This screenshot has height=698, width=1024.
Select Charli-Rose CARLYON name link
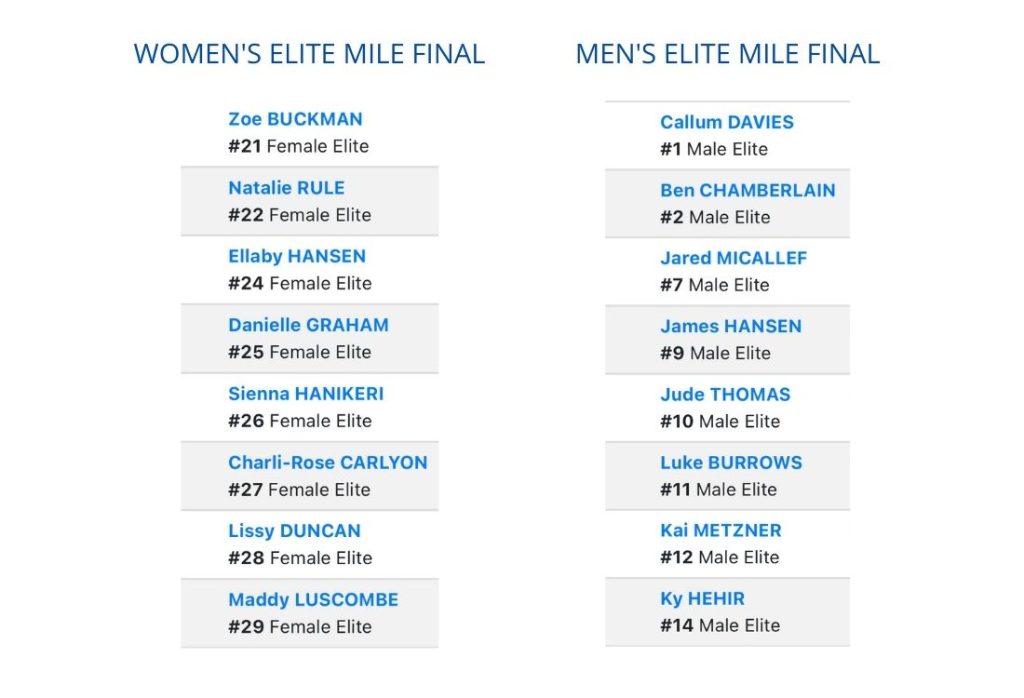[x=328, y=462]
